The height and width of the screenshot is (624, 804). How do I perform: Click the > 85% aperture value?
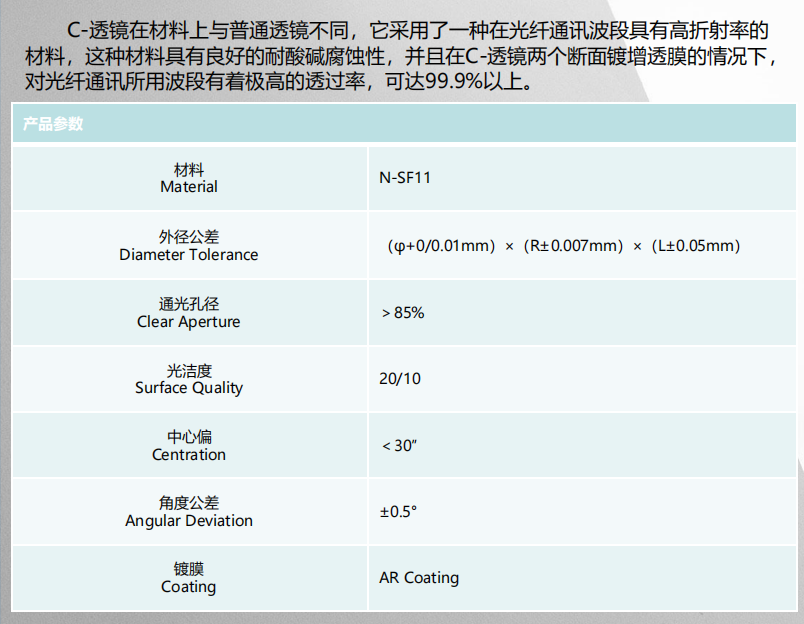[x=403, y=313]
